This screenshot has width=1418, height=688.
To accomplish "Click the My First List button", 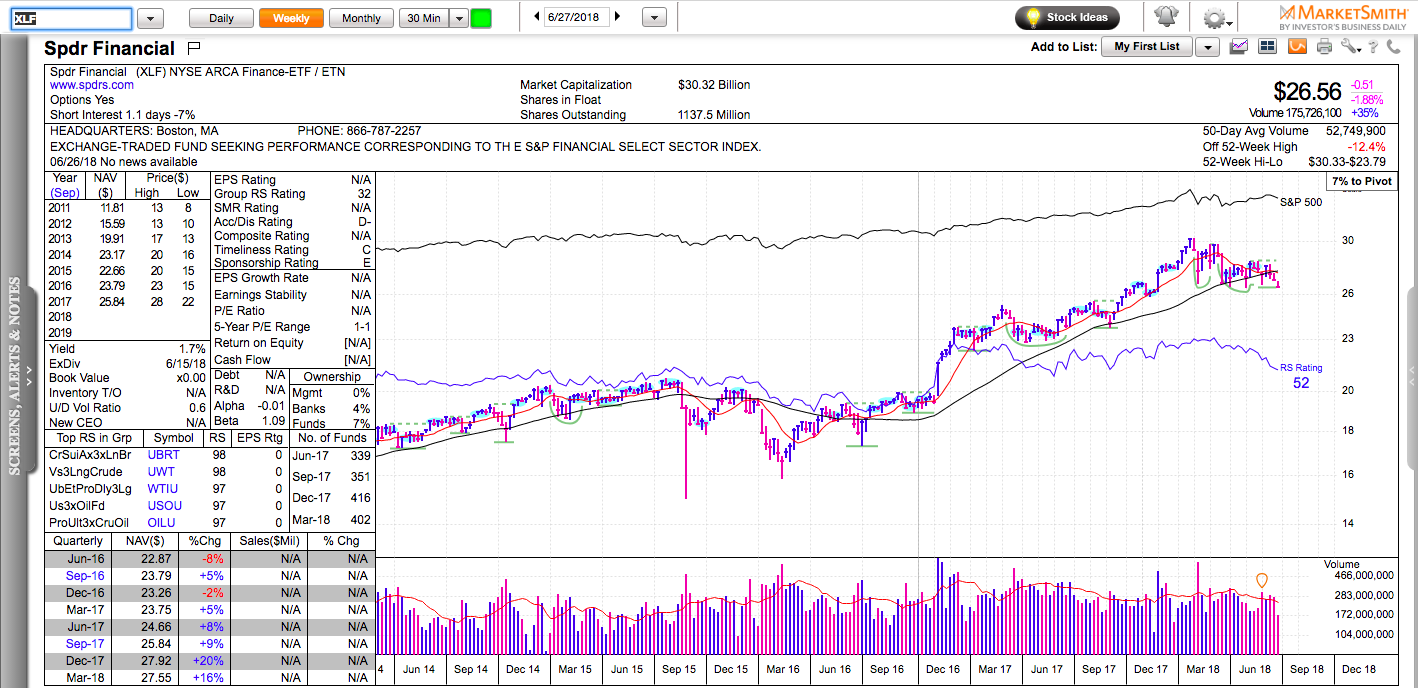I will click(x=1148, y=47).
